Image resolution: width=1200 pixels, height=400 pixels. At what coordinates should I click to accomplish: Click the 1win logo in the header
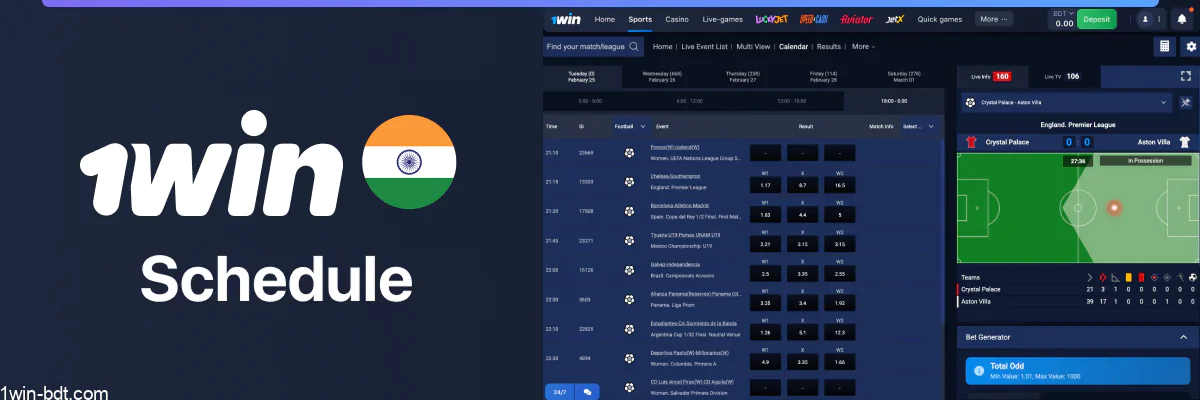click(x=564, y=19)
